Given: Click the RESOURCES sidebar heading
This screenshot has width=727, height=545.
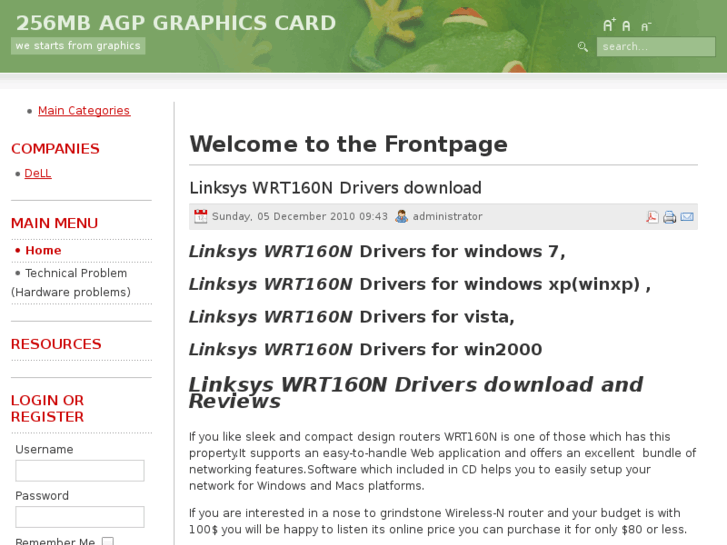Looking at the screenshot, I should click(x=56, y=344).
